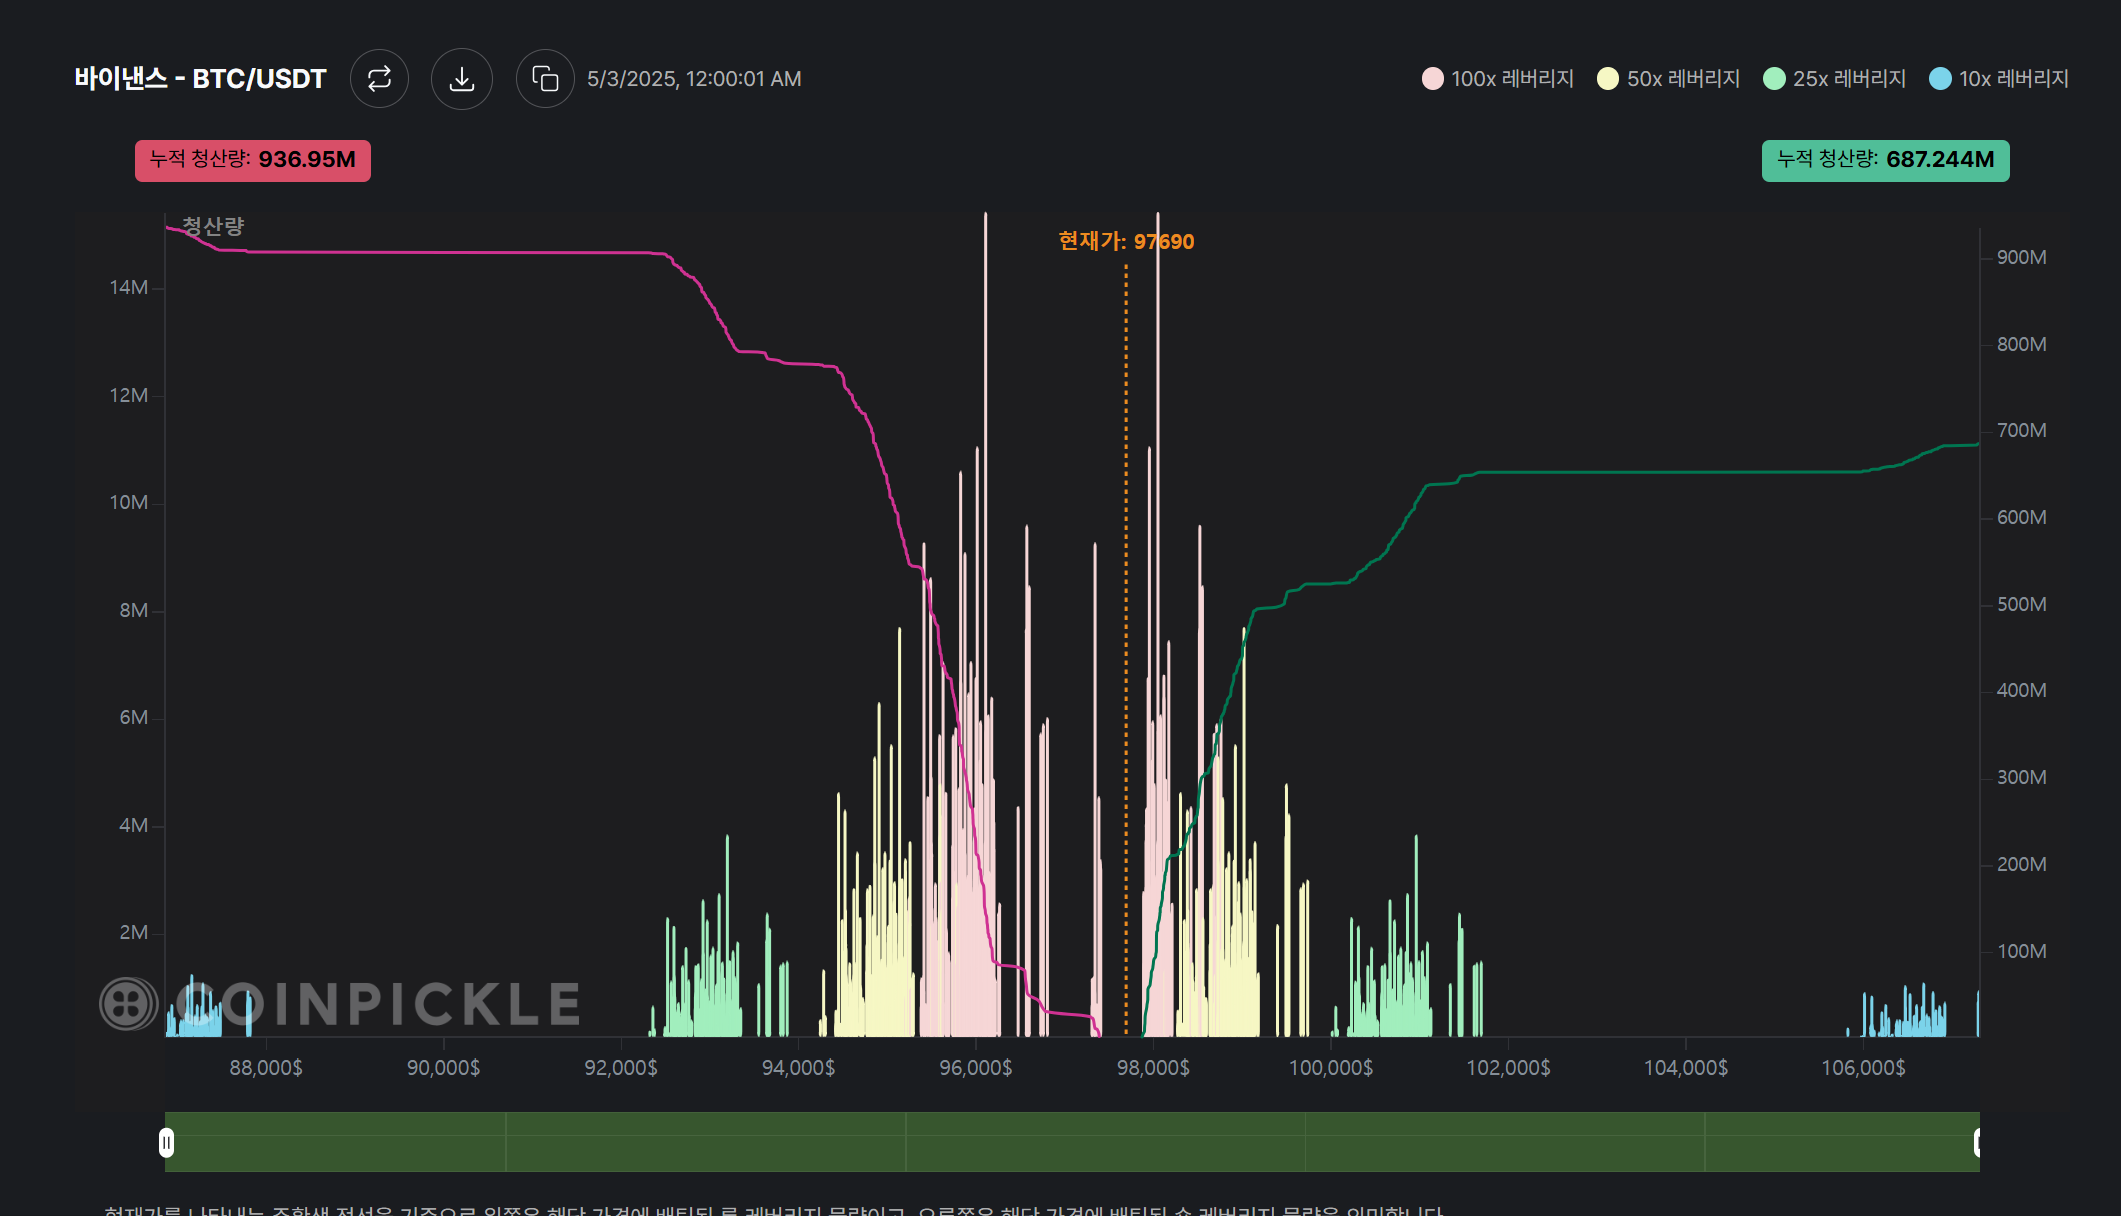
Task: Toggle the 50x leverage legend
Action: coord(1682,79)
